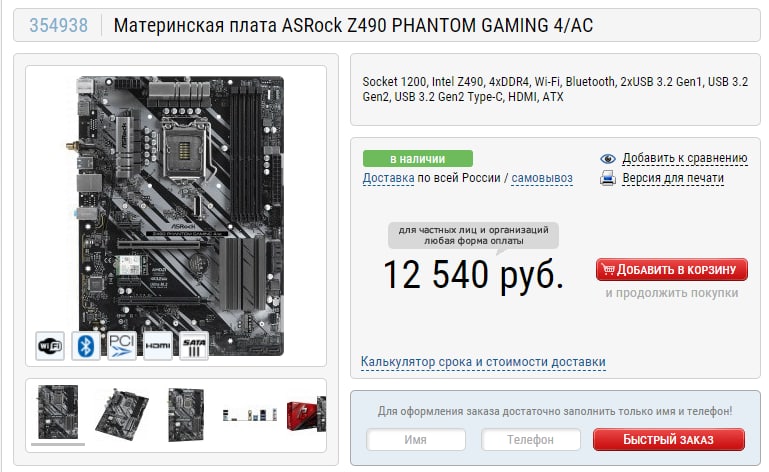Screen dimensions: 769x472
Task: Focus the Телефон phone input field
Action: [x=531, y=439]
